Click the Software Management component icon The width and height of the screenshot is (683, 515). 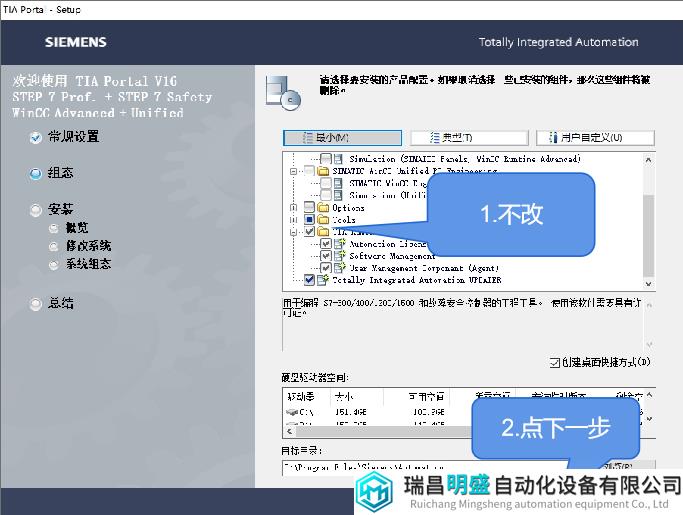pyautogui.click(x=339, y=255)
